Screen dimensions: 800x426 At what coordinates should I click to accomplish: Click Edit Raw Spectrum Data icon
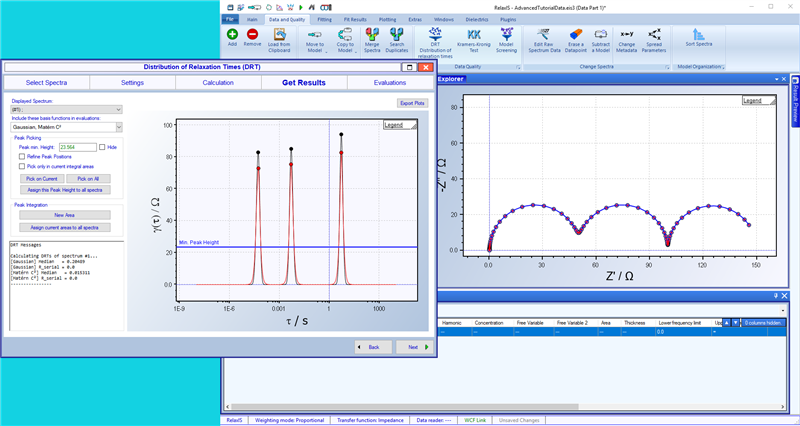[x=544, y=35]
